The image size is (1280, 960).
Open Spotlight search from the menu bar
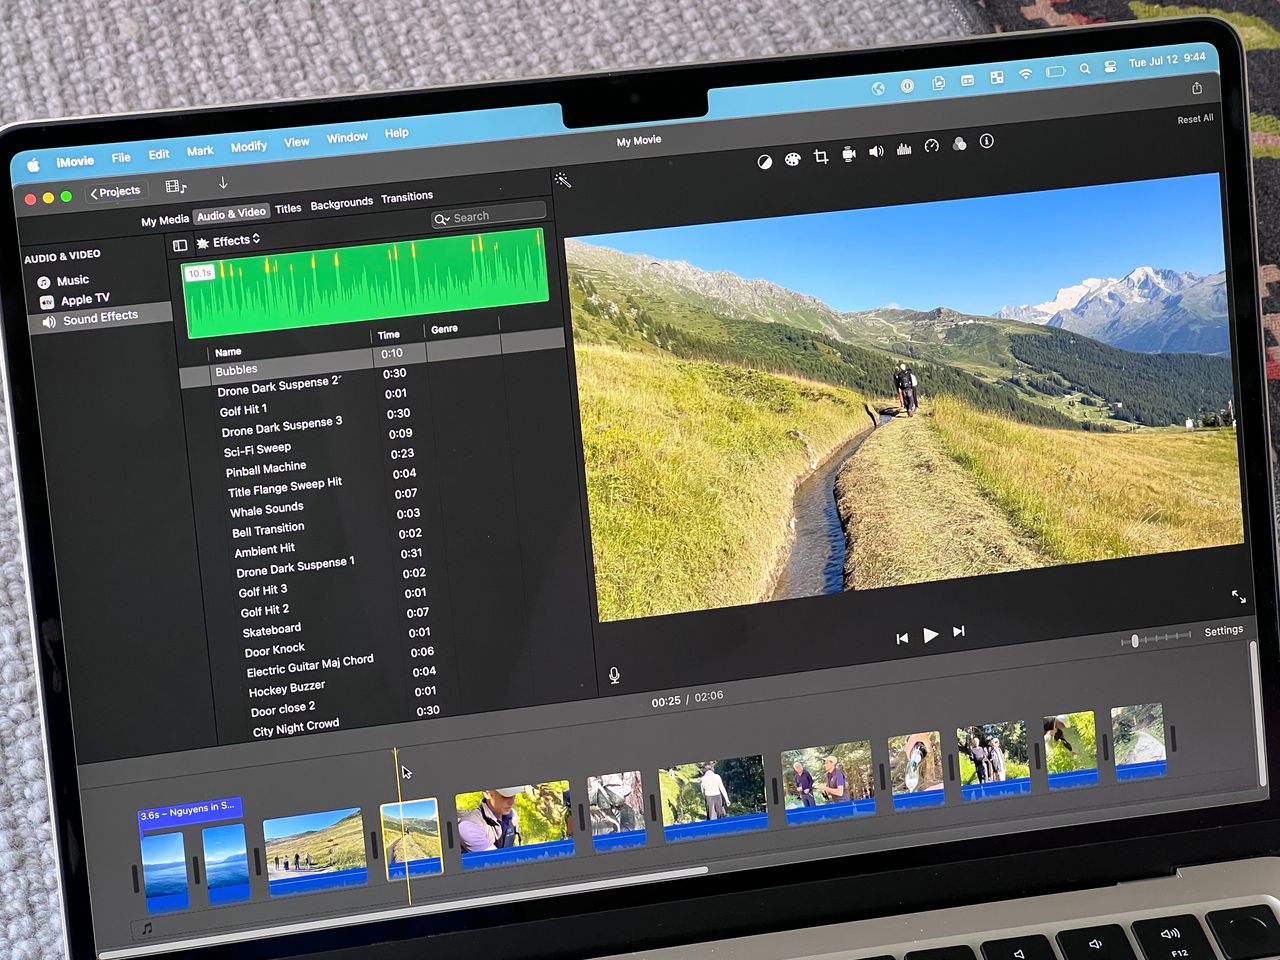pos(1084,70)
